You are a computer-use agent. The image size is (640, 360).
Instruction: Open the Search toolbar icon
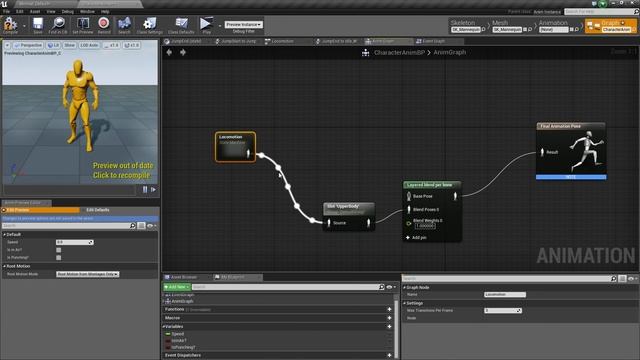124,25
